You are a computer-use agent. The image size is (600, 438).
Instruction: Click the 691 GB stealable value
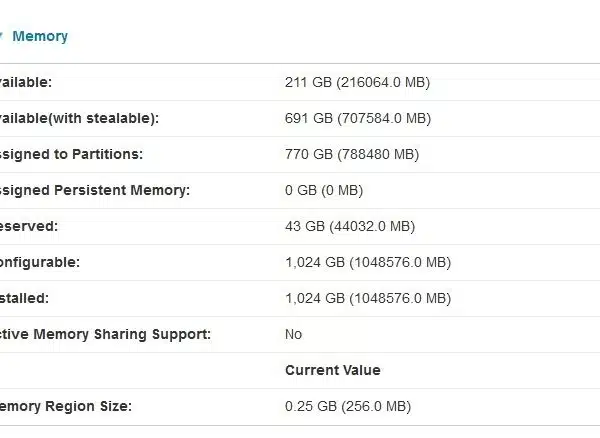pyautogui.click(x=358, y=118)
